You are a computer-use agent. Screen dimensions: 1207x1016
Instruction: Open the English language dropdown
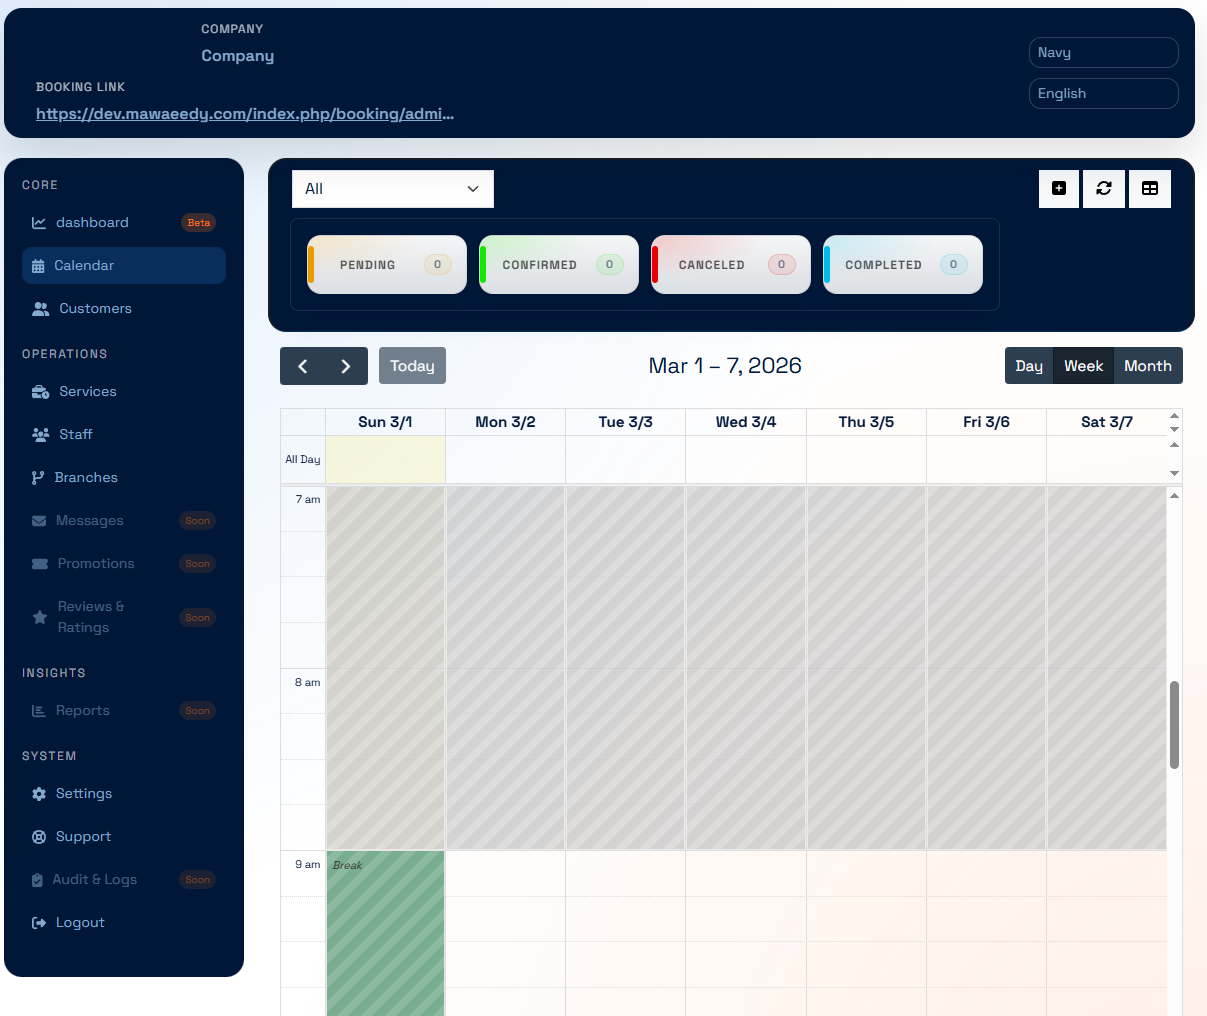click(x=1103, y=93)
